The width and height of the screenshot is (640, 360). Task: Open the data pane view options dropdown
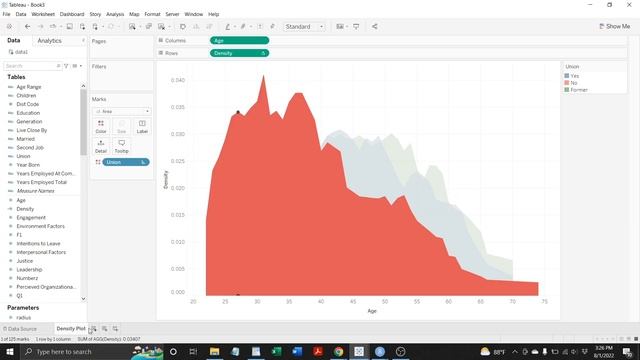coord(77,66)
